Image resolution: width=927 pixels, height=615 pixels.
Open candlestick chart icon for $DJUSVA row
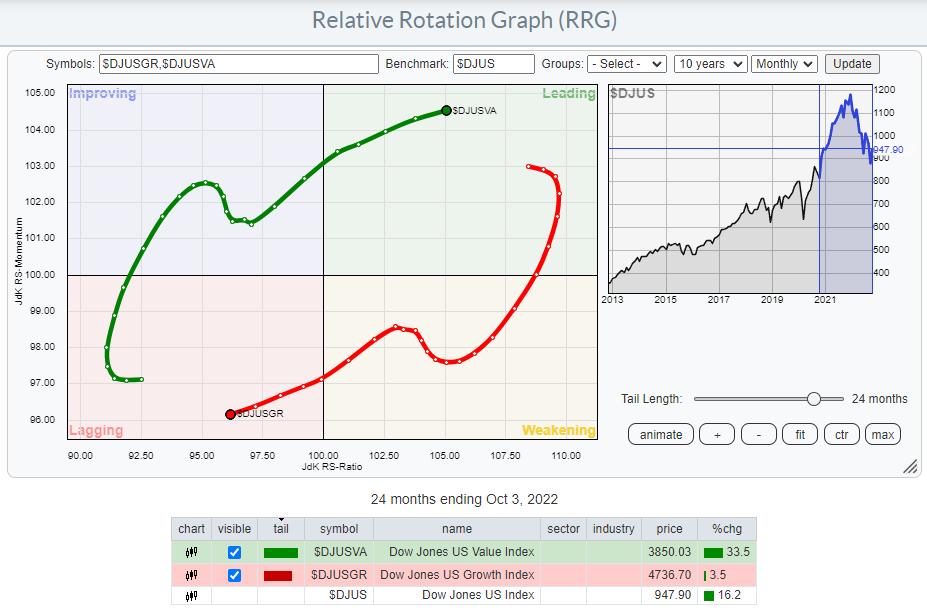click(x=191, y=551)
